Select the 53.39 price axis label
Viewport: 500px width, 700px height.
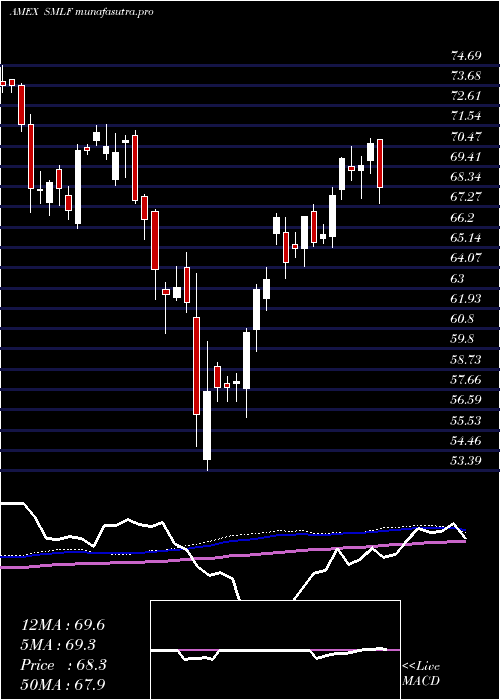[467, 460]
